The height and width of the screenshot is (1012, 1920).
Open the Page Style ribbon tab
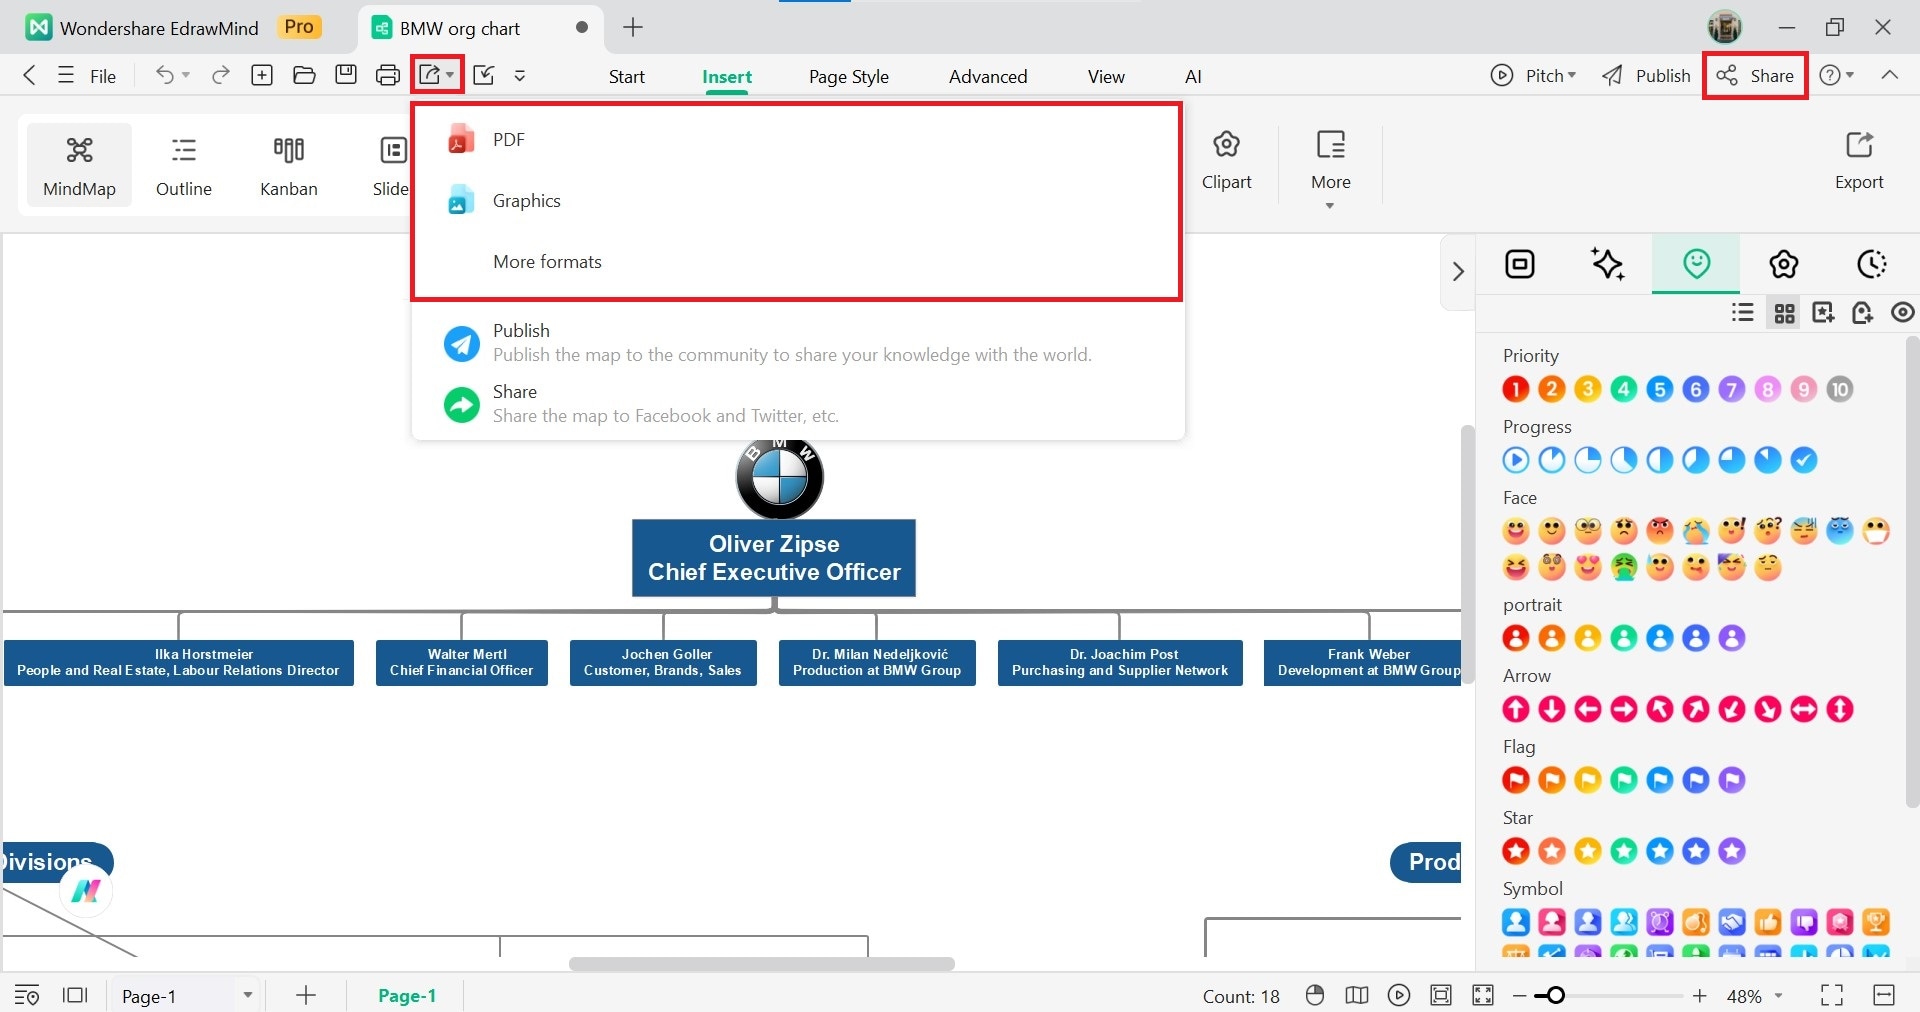[849, 76]
